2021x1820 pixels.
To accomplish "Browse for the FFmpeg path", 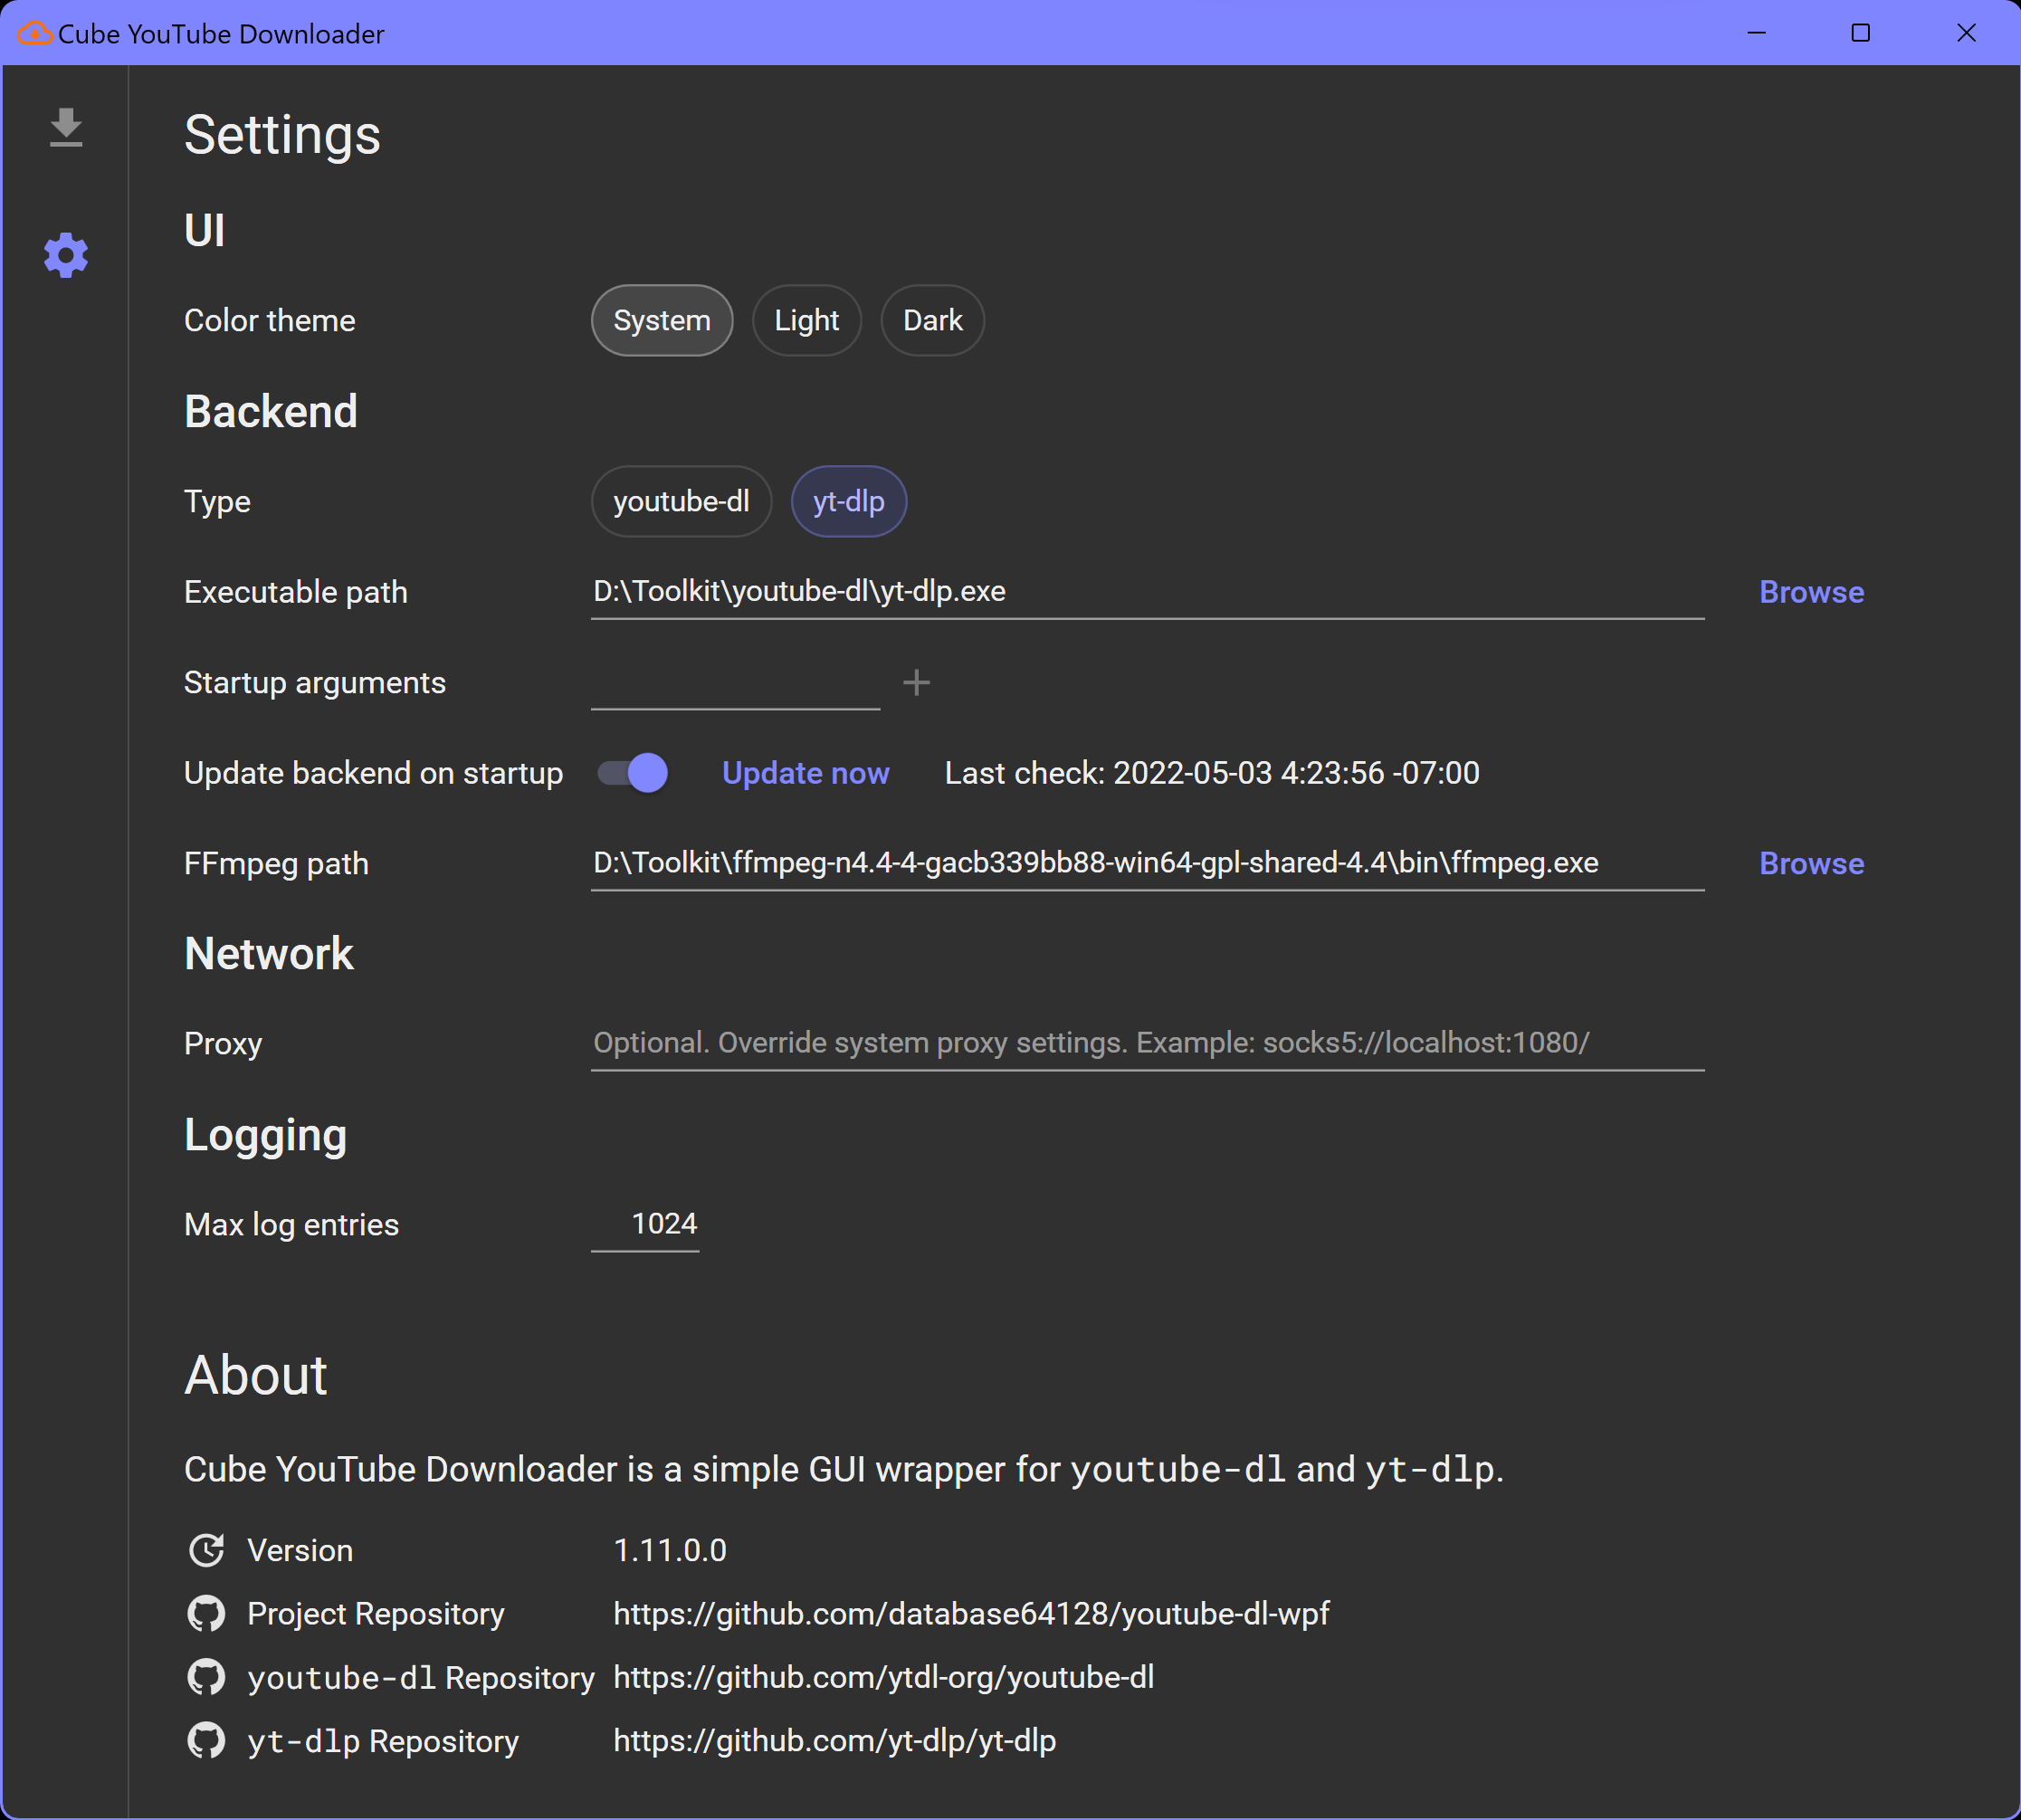I will point(1811,863).
